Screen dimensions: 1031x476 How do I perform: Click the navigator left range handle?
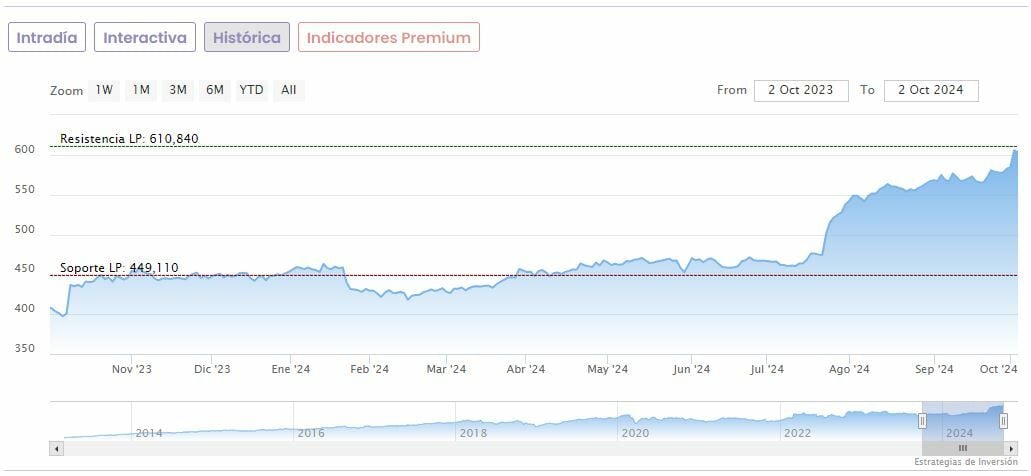point(922,421)
